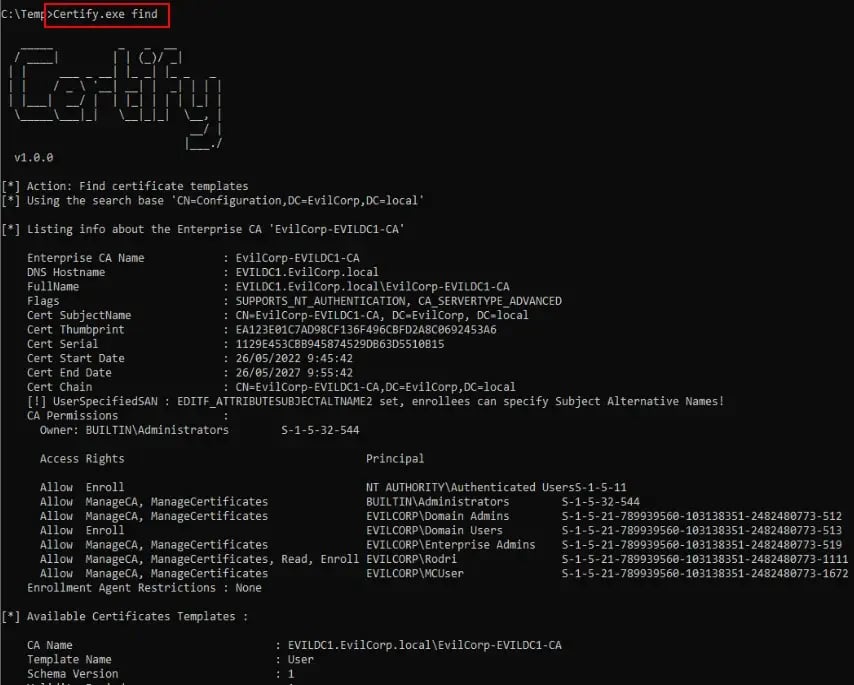Image resolution: width=854 pixels, height=685 pixels.
Task: Select the DNS Hostname value 'EVILDC1.EvilCorp.local'
Action: (307, 272)
